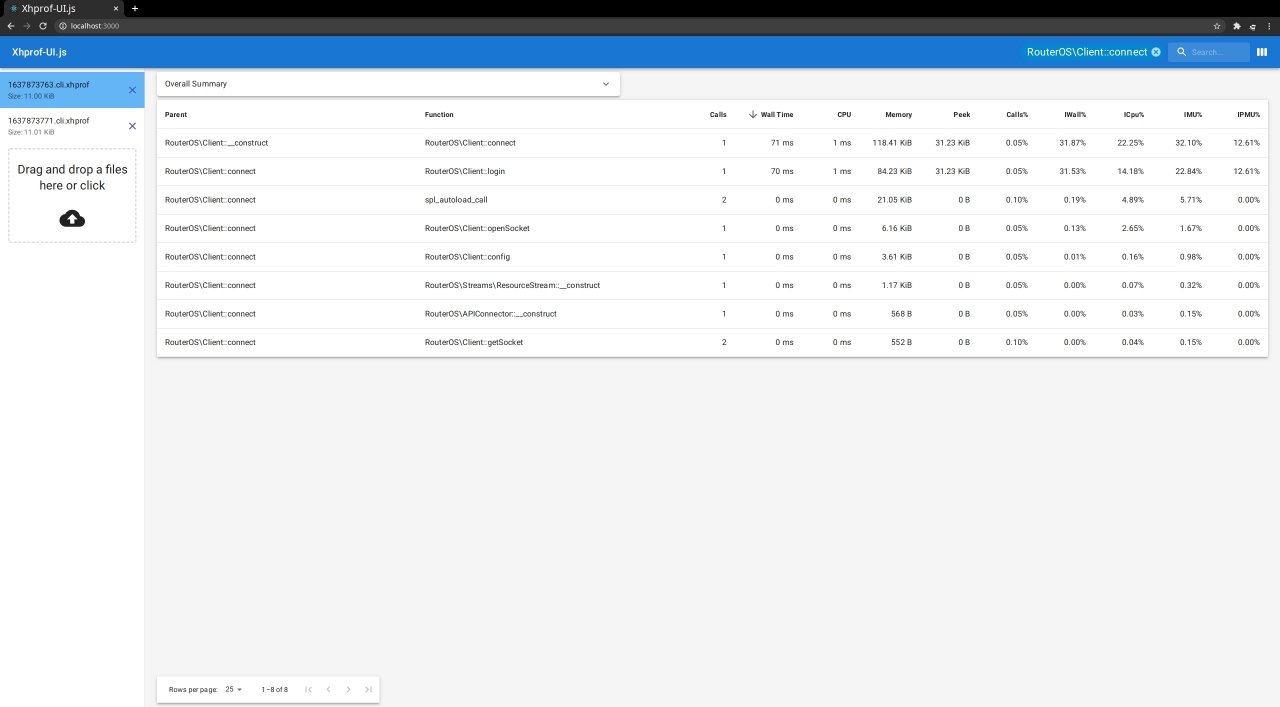The image size is (1280, 707).
Task: Select function RouterOS\APIConnector::__construct
Action: [x=491, y=314]
